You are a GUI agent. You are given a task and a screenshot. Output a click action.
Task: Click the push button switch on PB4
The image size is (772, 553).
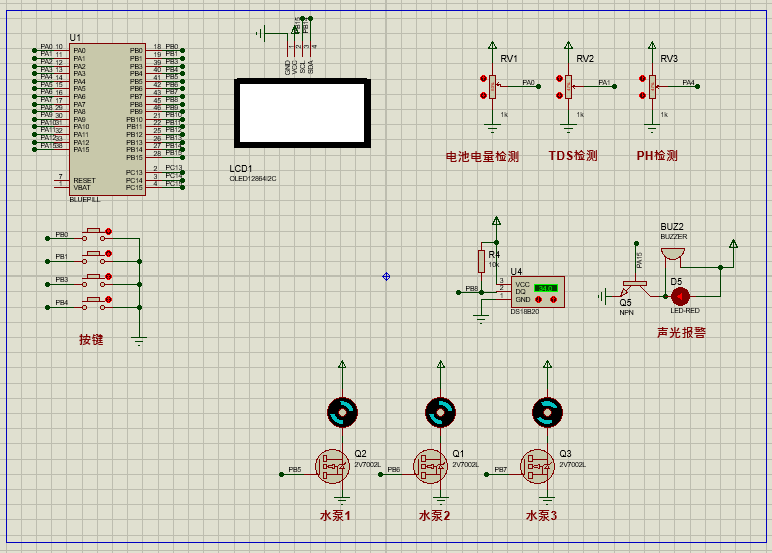[x=94, y=304]
